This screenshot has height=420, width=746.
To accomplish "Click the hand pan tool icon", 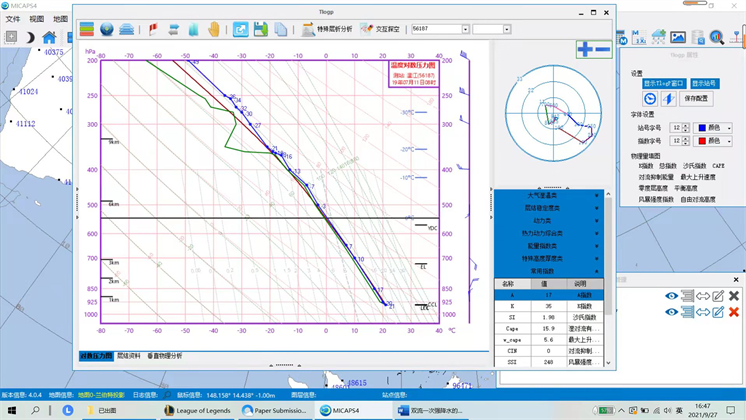I will coord(214,30).
